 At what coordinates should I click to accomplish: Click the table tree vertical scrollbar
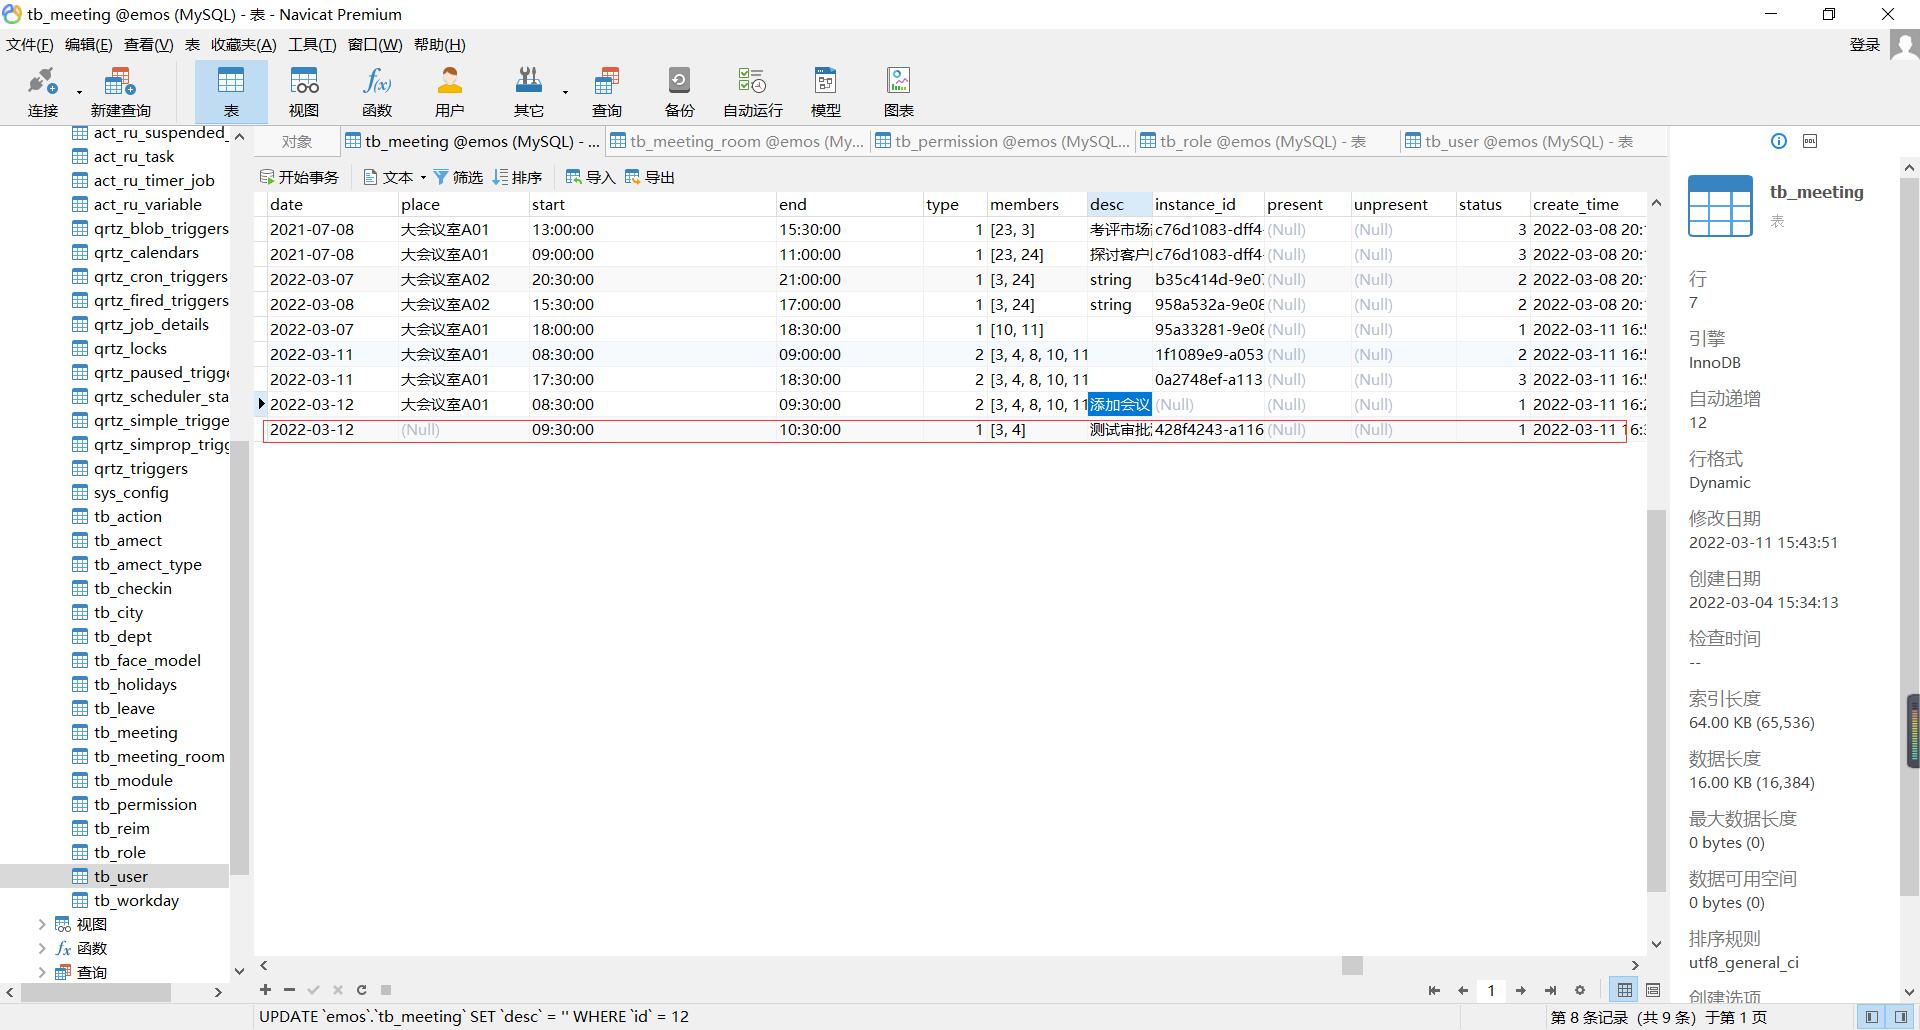point(239,659)
